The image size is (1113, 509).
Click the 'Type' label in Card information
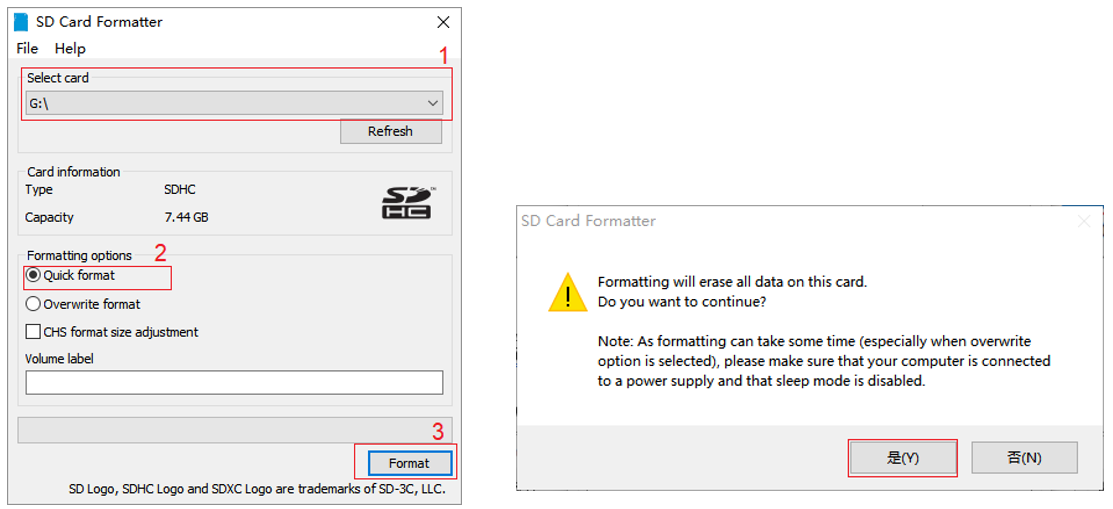point(38,190)
